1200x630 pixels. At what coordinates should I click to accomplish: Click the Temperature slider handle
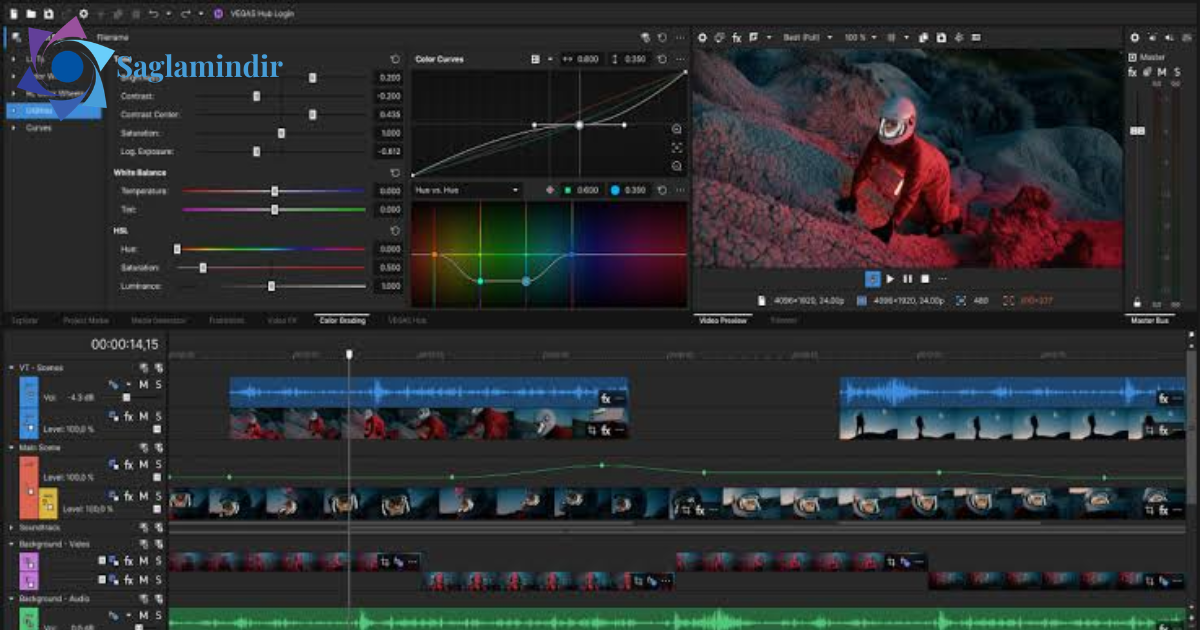[x=275, y=191]
